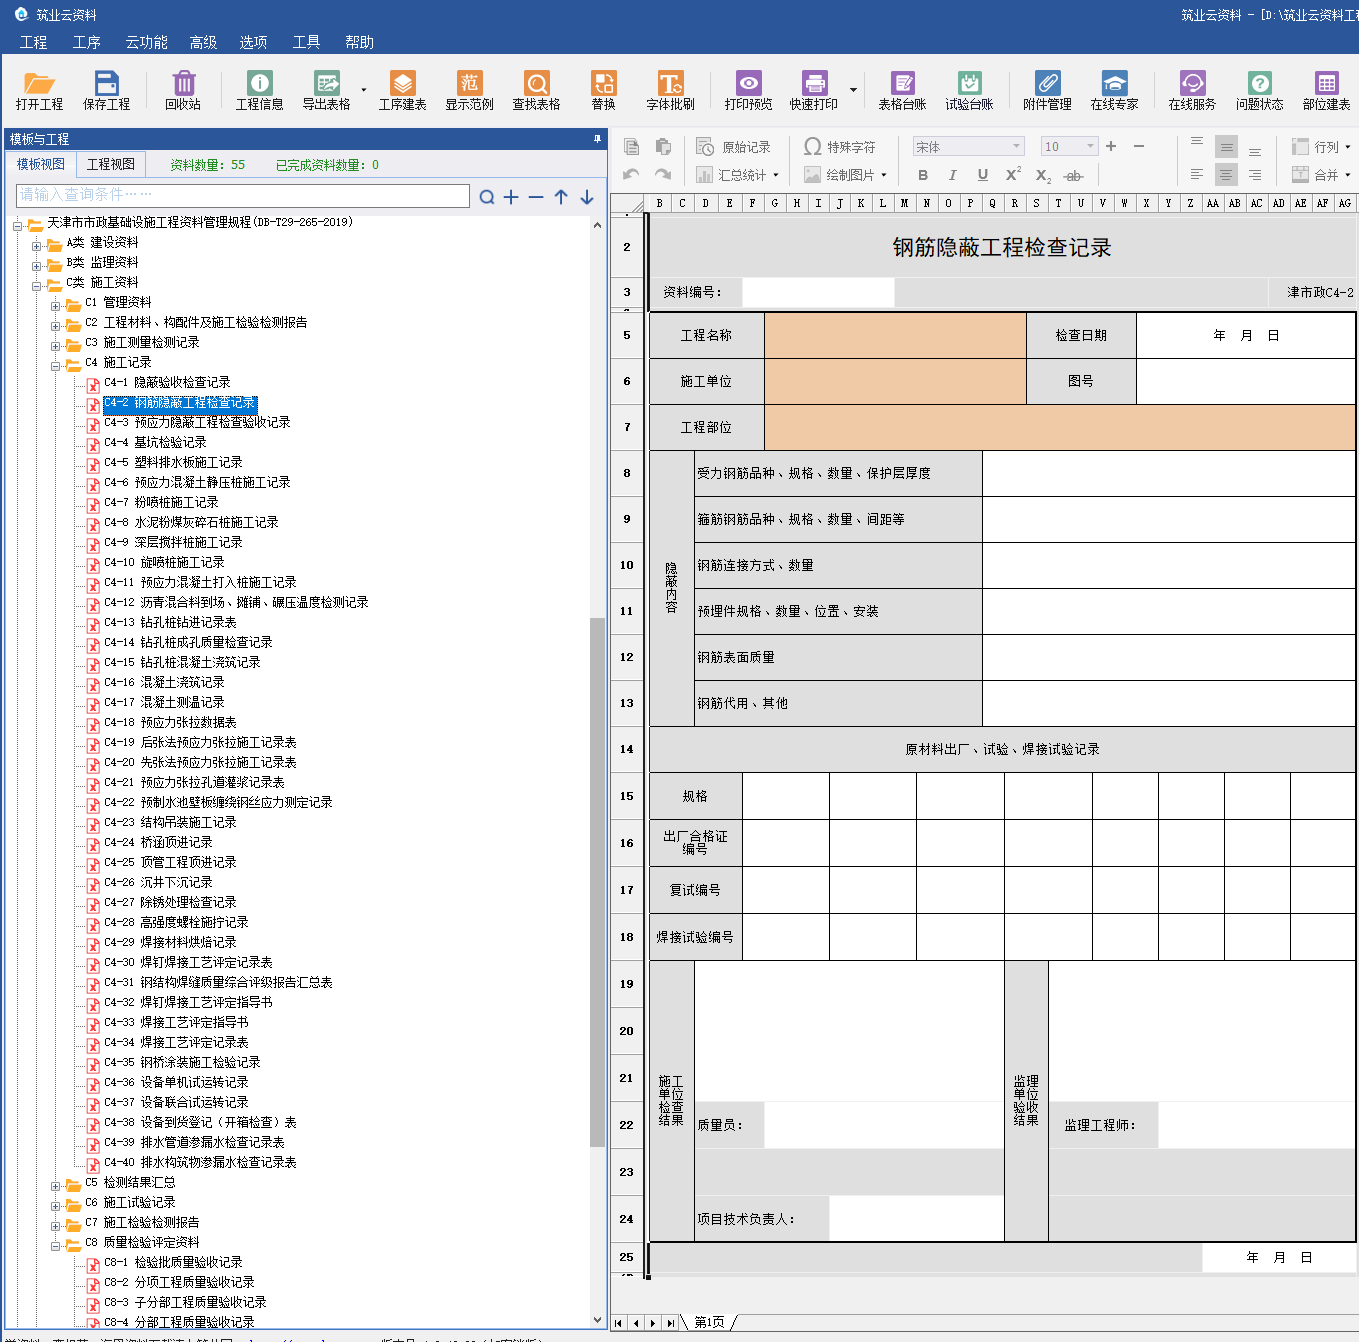Toggle bold formatting

[923, 175]
